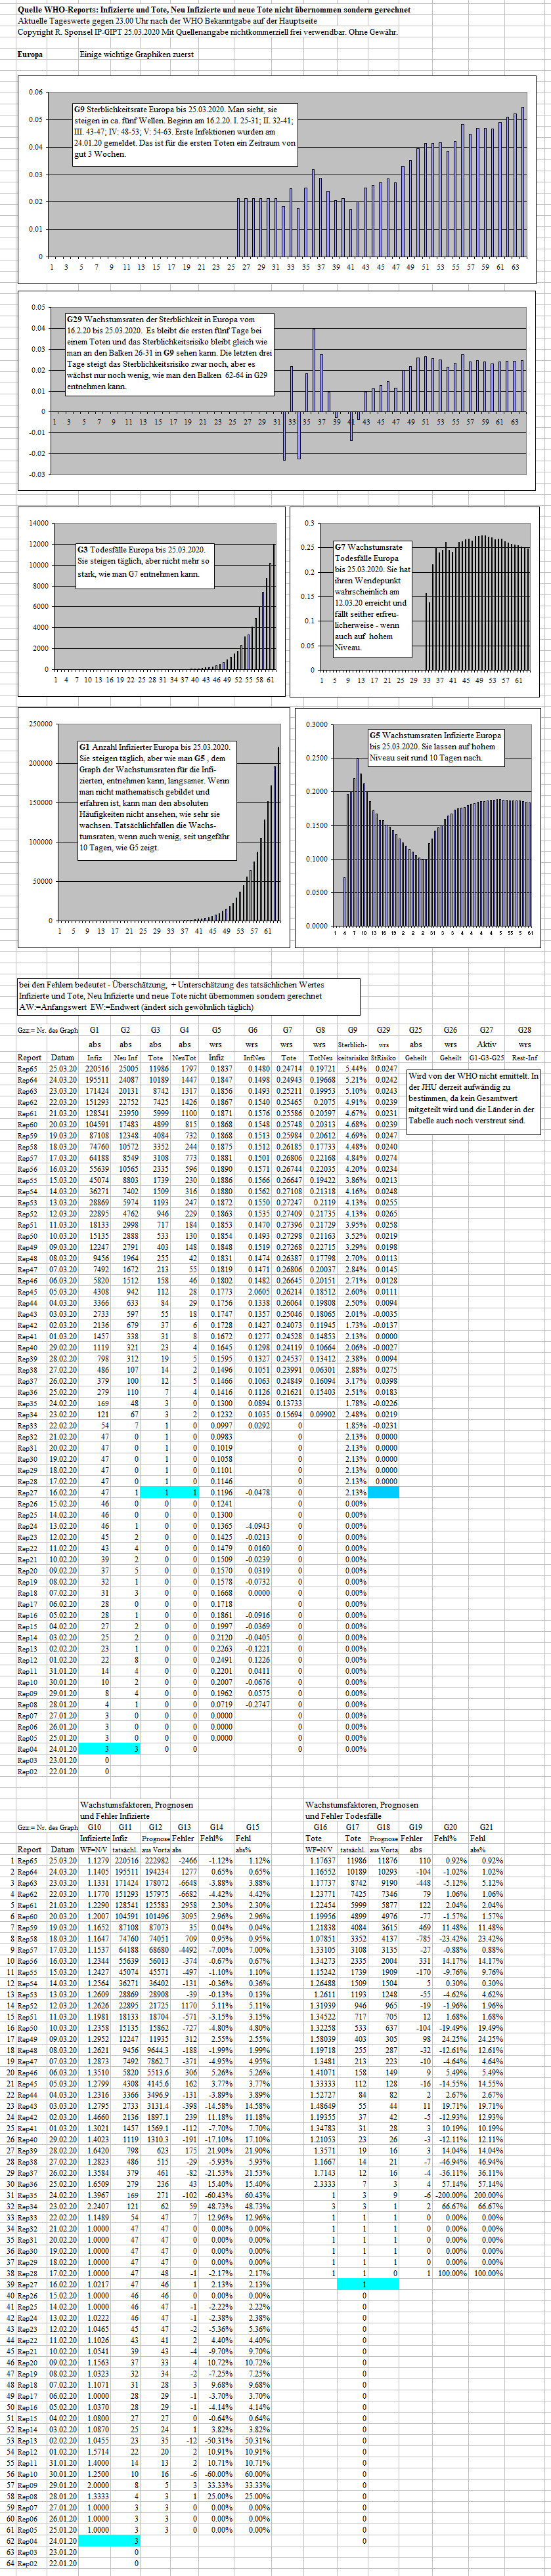
Task: Select the 'Neu Inf' column sub-header
Action: point(125,1057)
